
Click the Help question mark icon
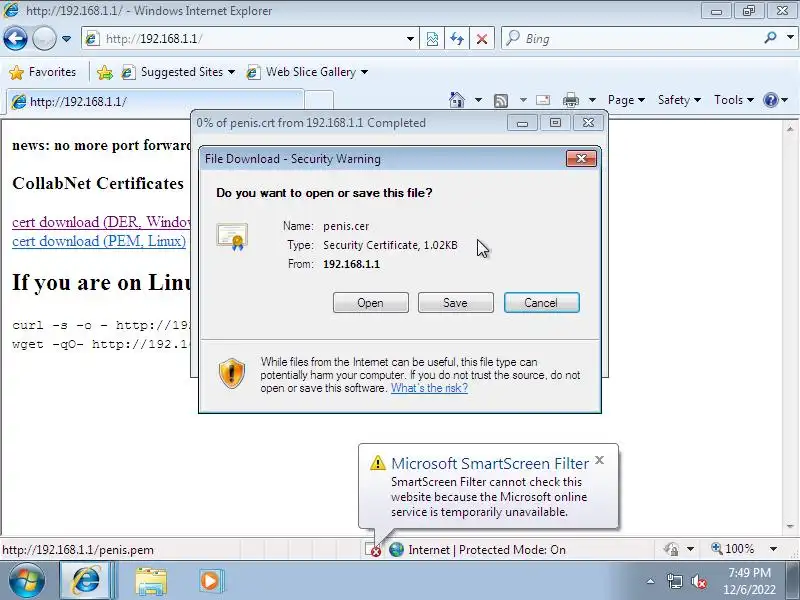point(770,100)
